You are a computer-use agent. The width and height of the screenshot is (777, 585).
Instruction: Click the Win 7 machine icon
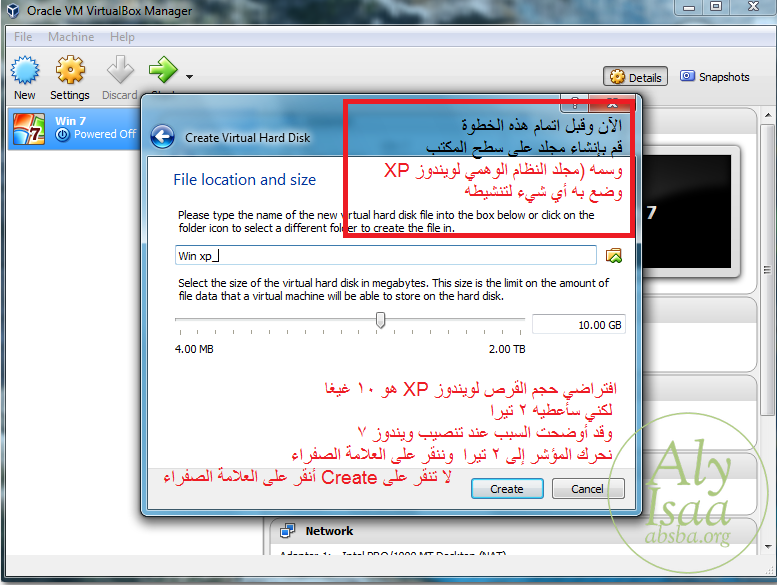(28, 127)
